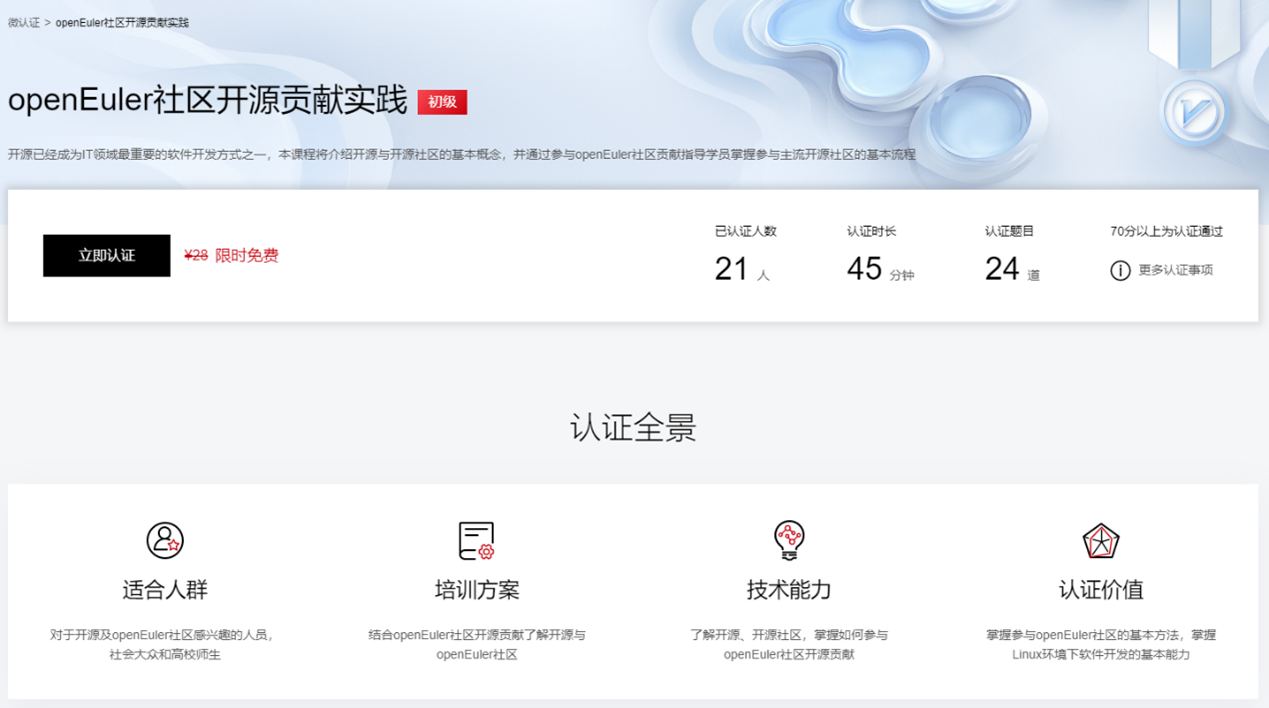Click the page title openEuler社区开源贡献实践
Image resolution: width=1269 pixels, height=708 pixels.
pos(208,101)
